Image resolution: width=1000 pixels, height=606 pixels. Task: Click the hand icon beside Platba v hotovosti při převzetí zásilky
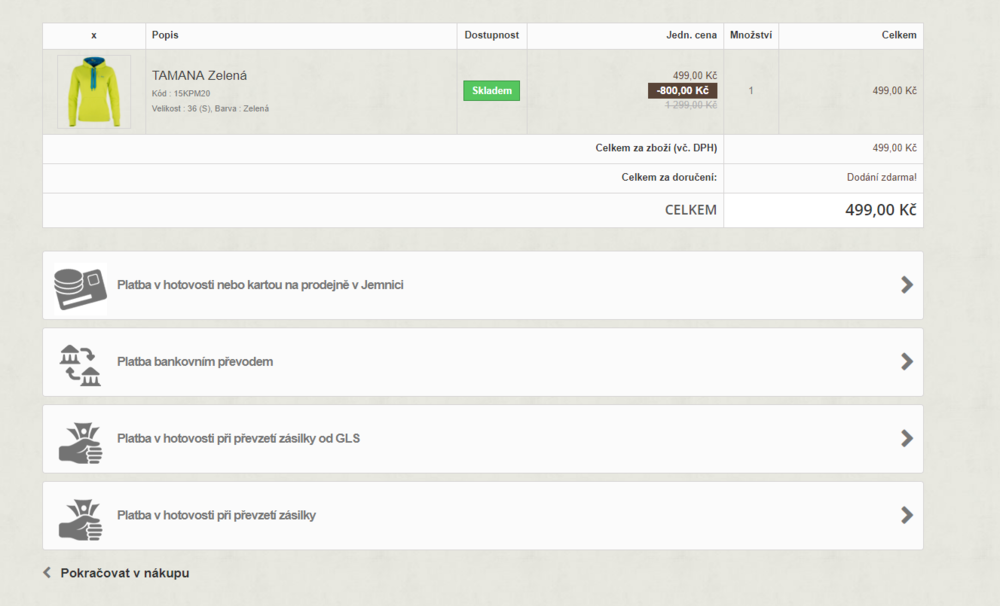pyautogui.click(x=80, y=519)
